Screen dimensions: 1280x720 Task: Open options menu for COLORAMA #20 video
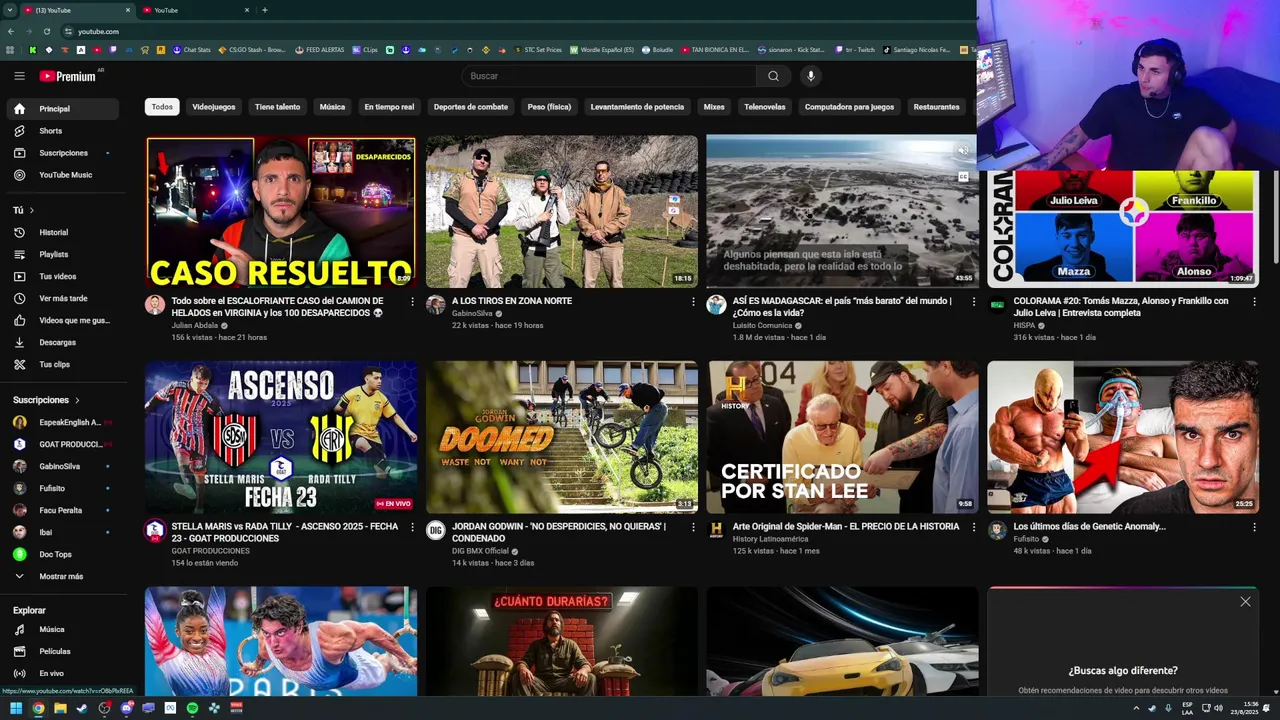tap(1255, 302)
